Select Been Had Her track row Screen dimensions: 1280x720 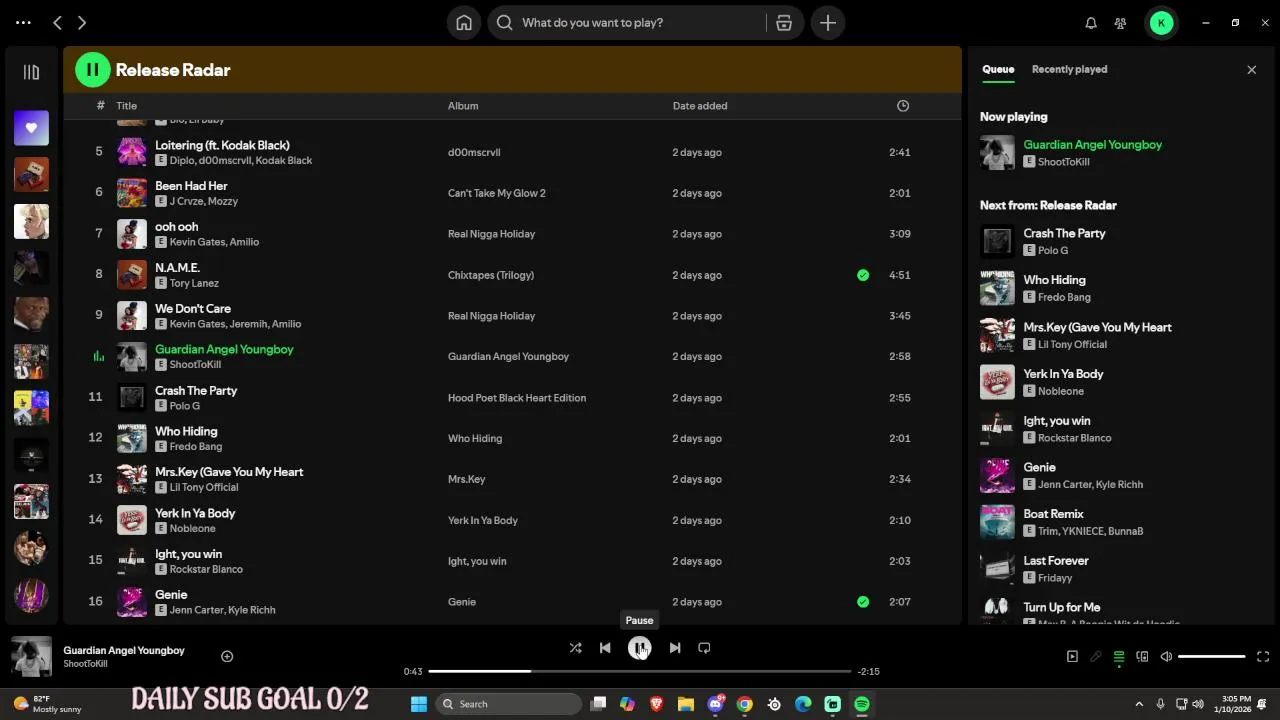click(x=512, y=193)
